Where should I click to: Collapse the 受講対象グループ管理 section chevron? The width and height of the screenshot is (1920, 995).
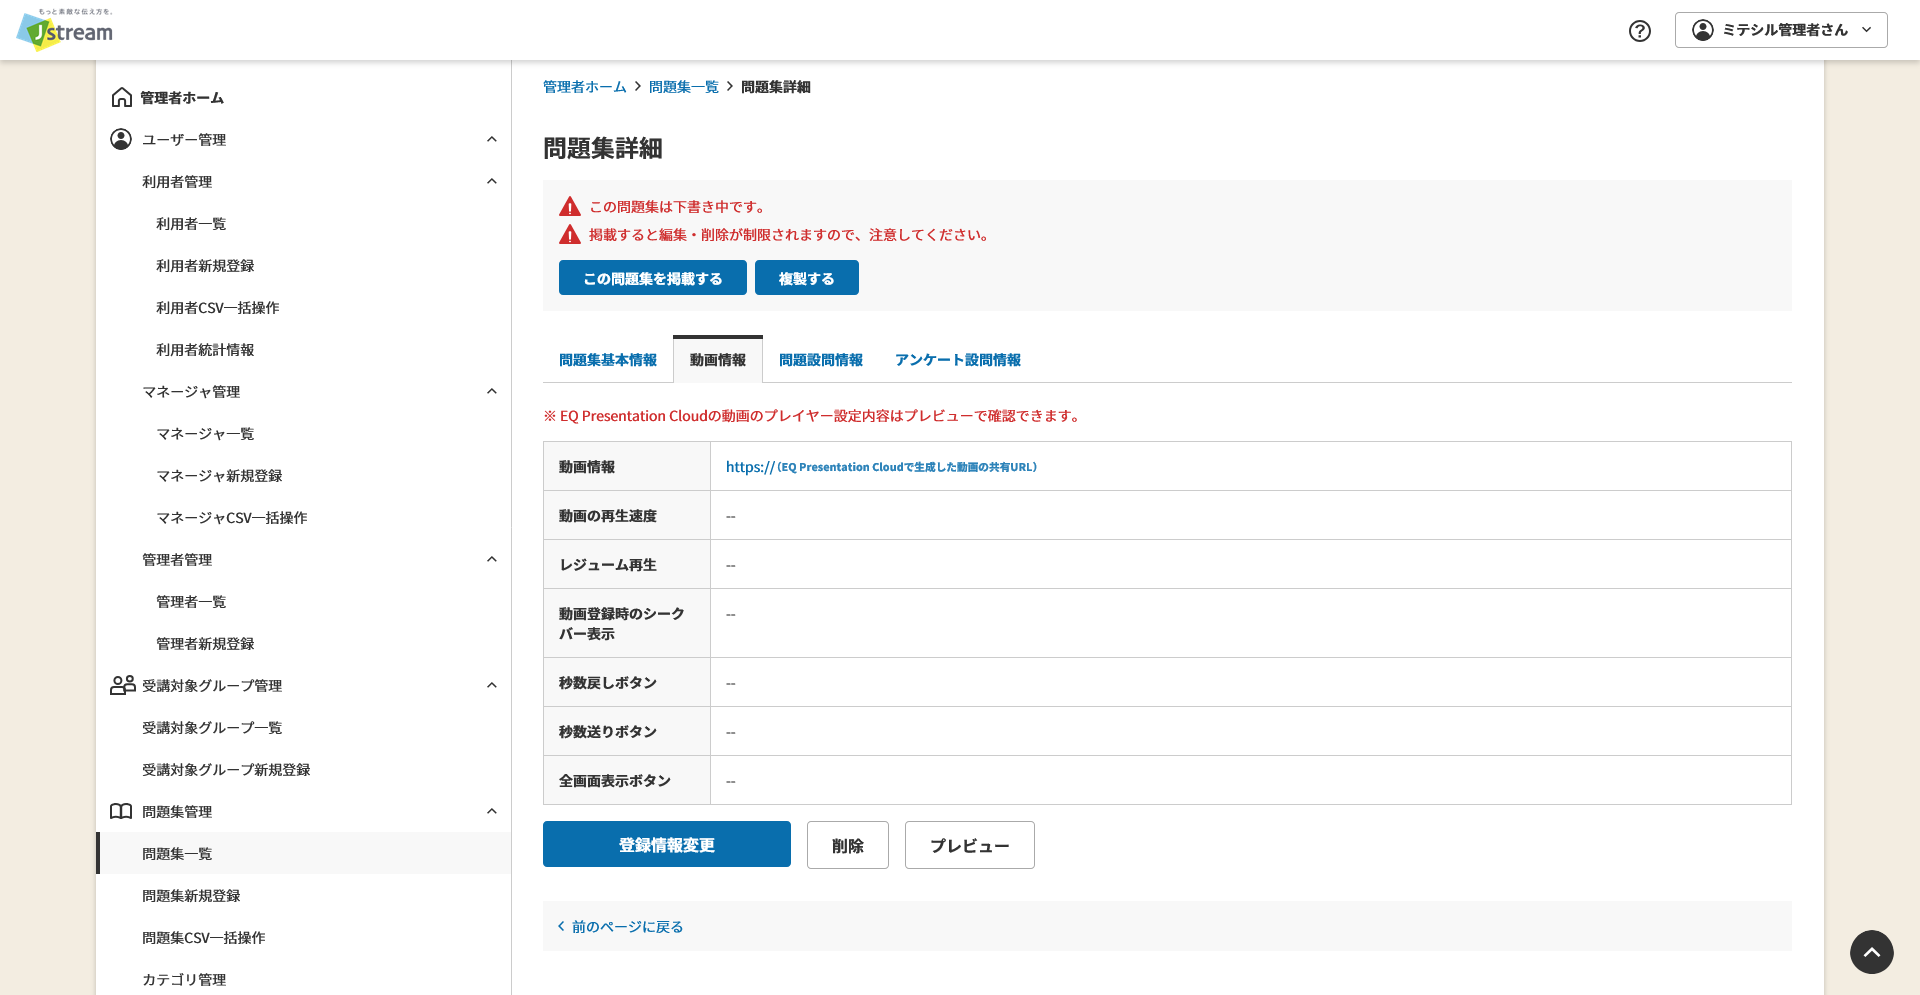(491, 685)
